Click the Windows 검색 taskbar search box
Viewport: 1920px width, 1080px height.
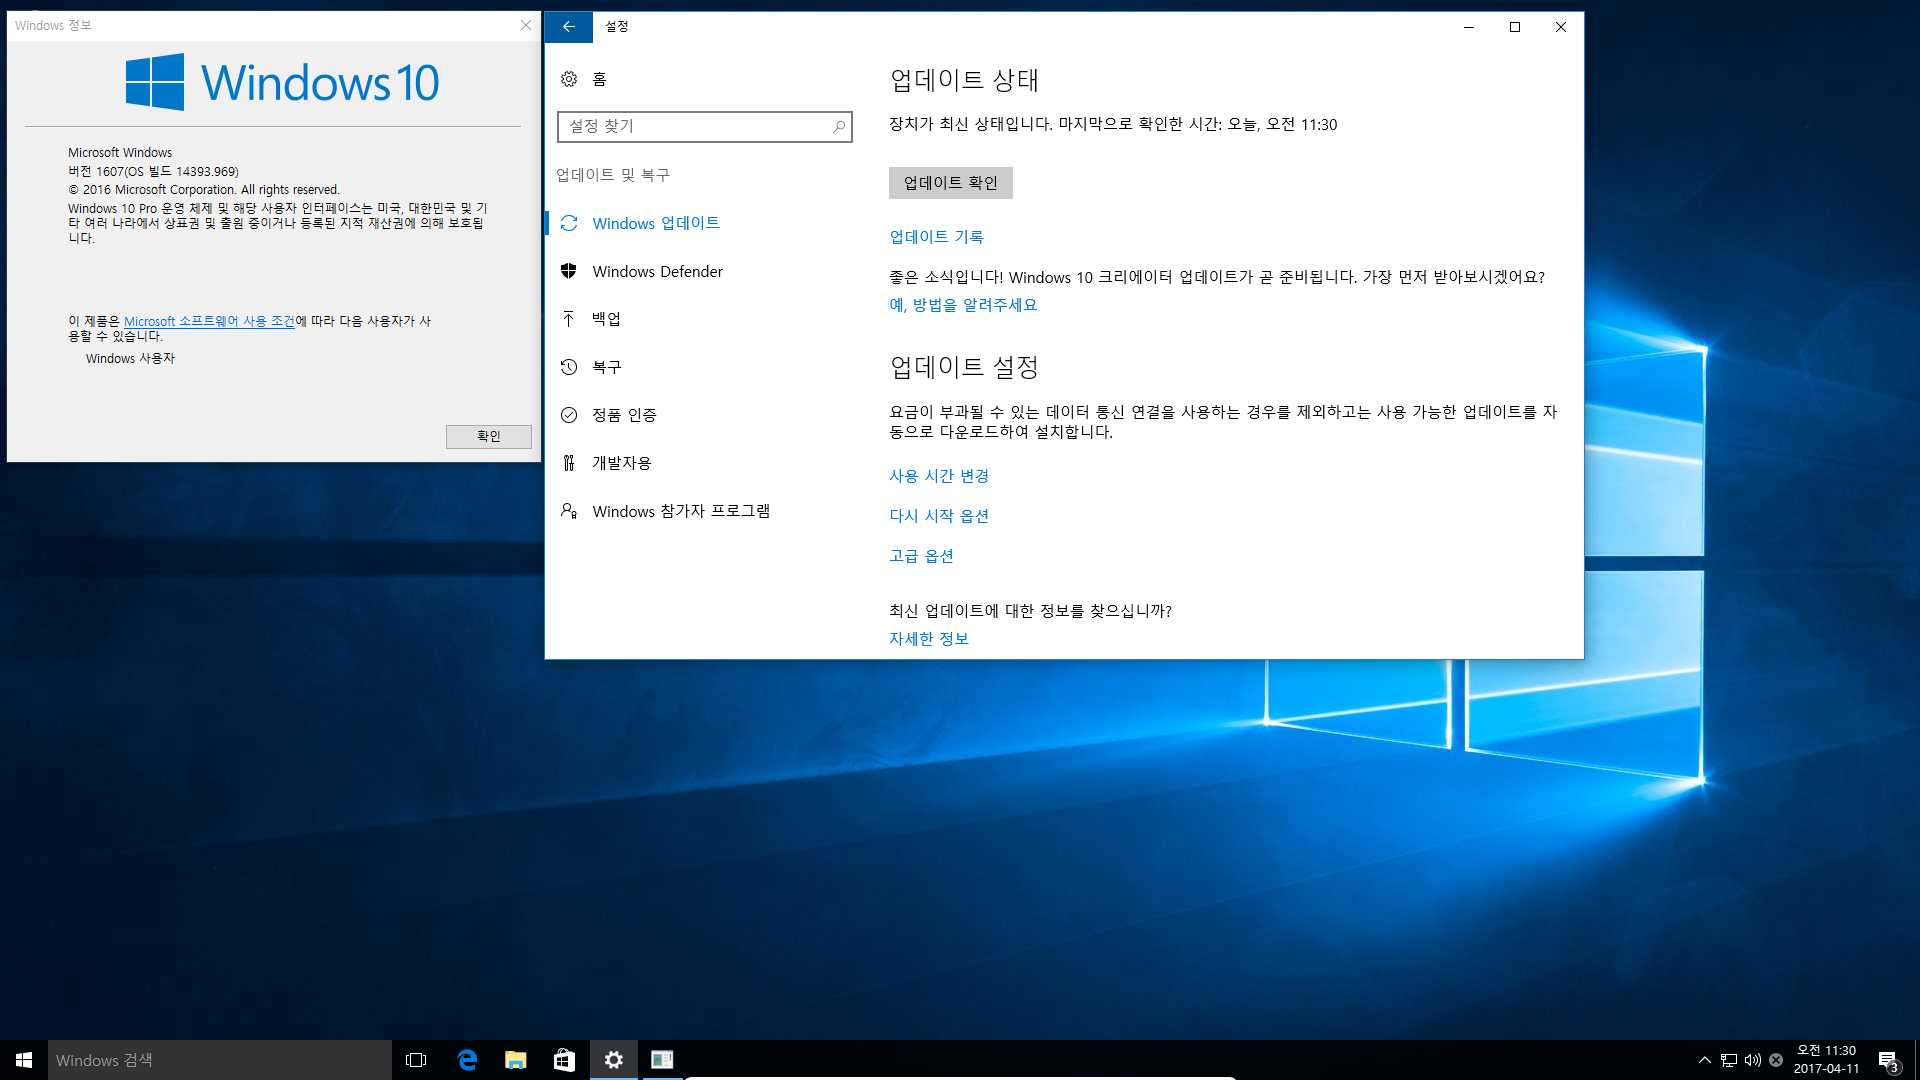(x=220, y=1060)
